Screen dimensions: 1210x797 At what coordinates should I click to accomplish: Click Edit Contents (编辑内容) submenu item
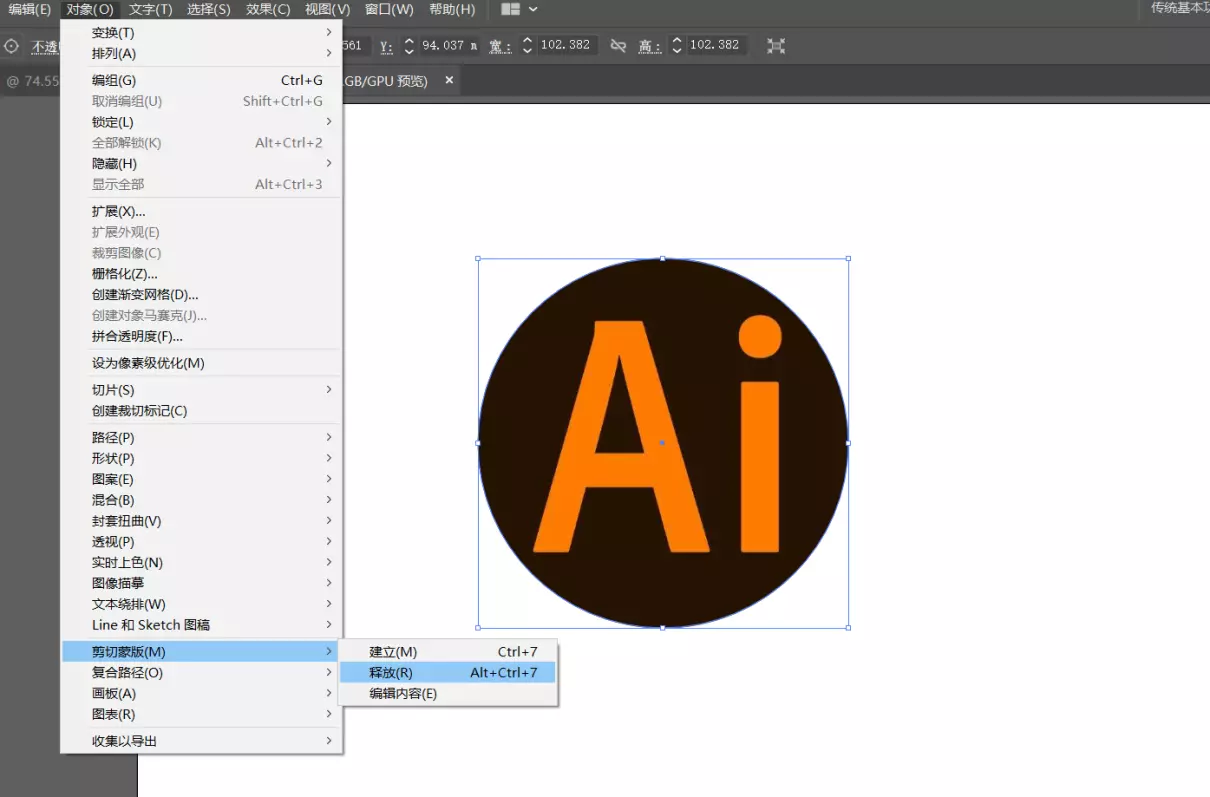(x=403, y=694)
